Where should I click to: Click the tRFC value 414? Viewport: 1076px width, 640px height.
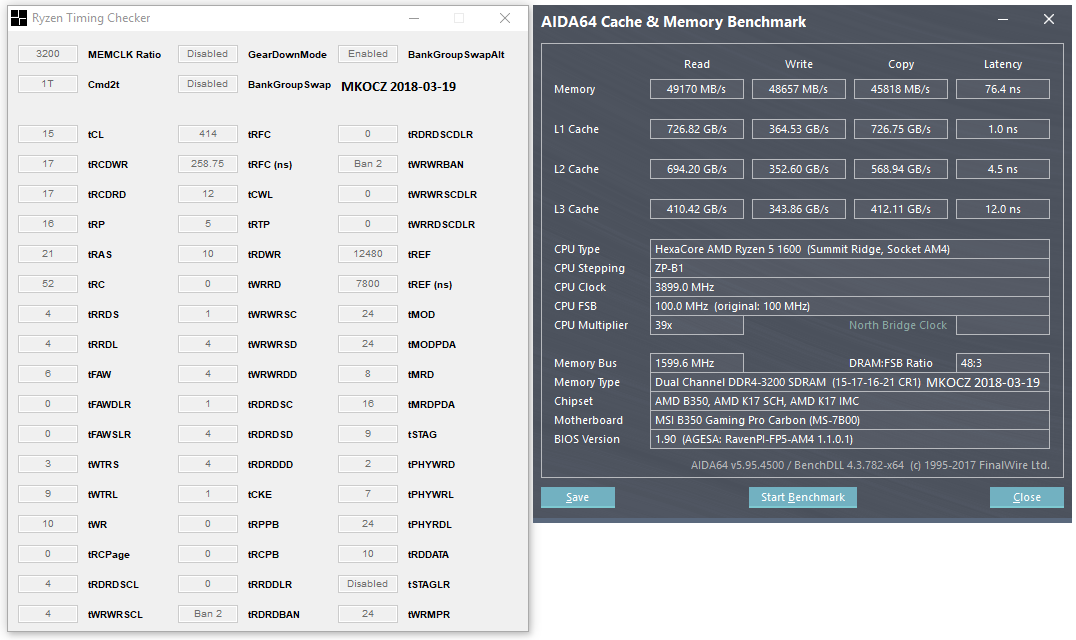pyautogui.click(x=208, y=134)
